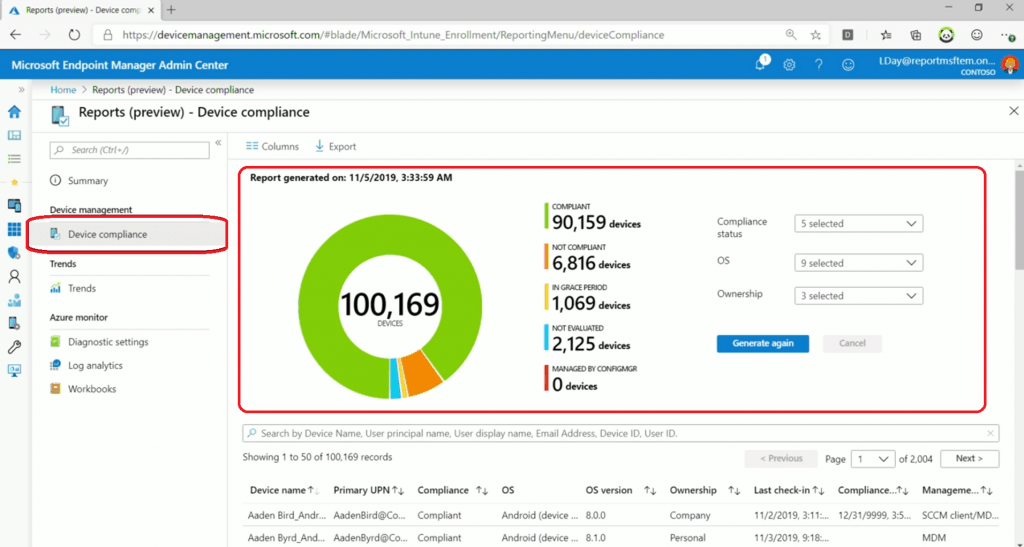Click the Home icon in left rail
The width and height of the screenshot is (1024, 547).
pyautogui.click(x=14, y=111)
